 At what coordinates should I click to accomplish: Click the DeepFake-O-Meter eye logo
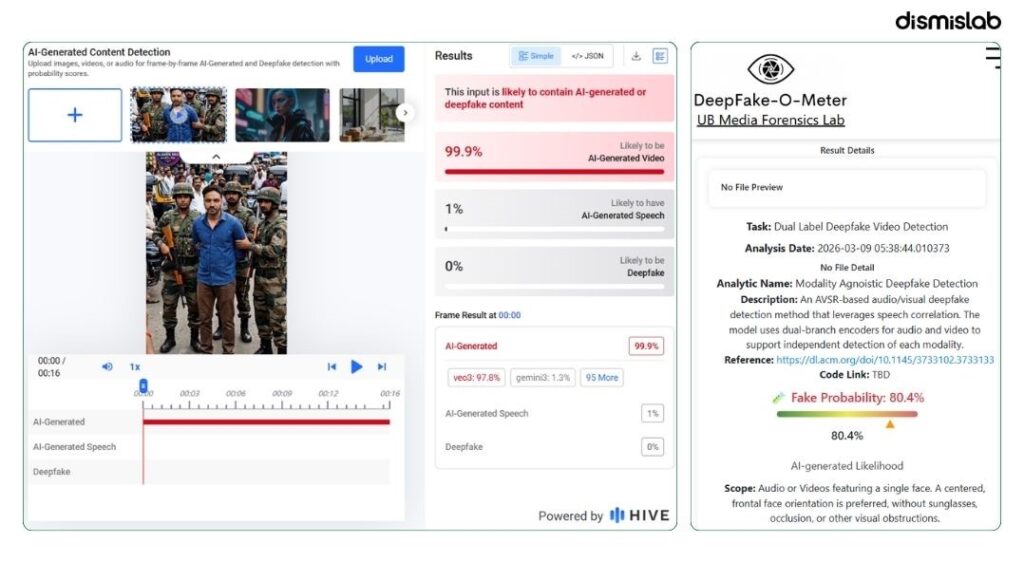[x=771, y=69]
